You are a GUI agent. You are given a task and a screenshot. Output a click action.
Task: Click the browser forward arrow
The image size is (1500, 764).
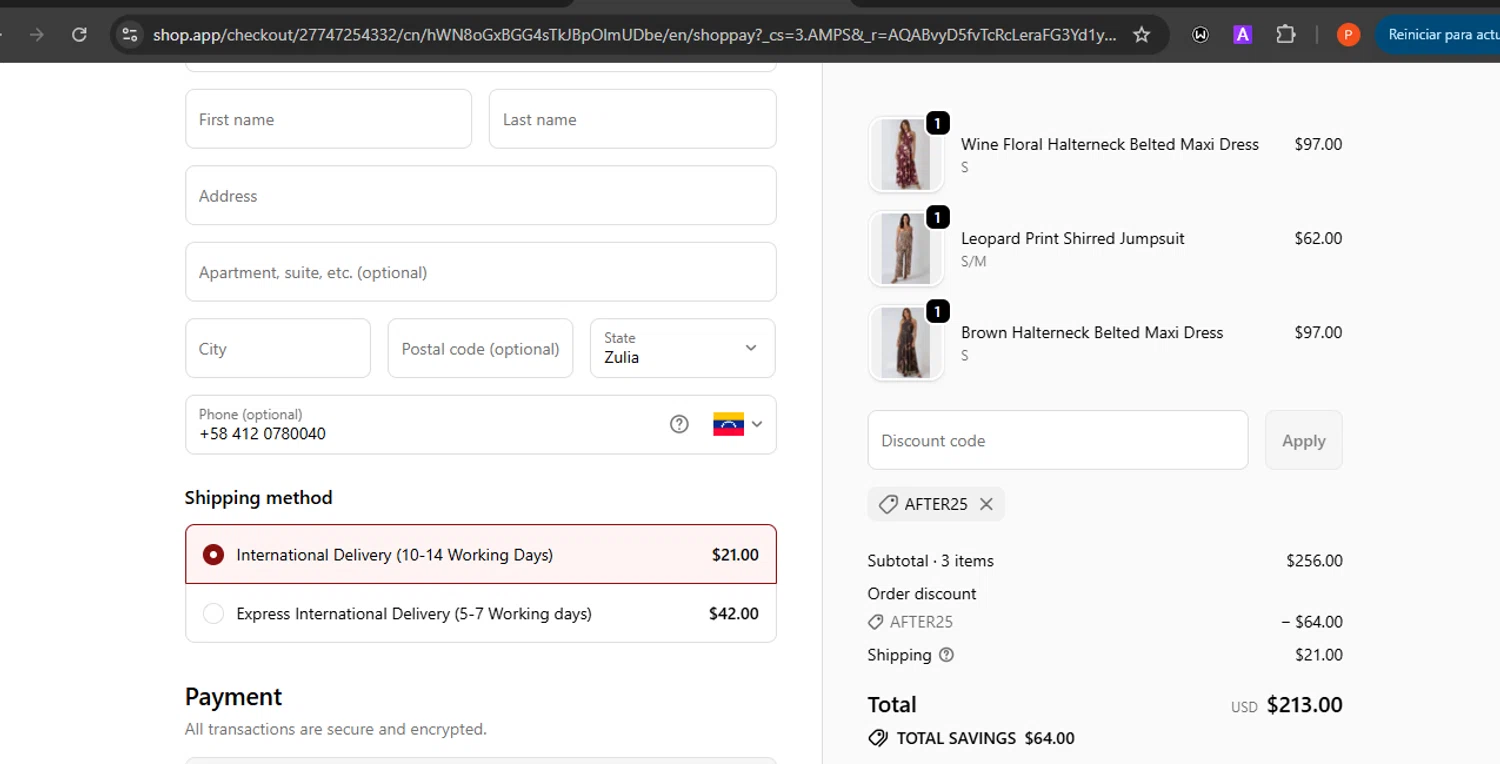[x=37, y=35]
